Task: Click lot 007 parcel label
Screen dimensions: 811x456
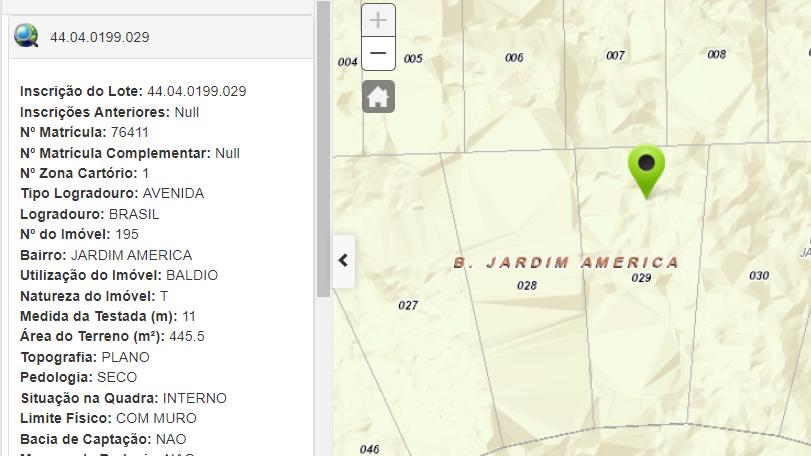Action: (x=615, y=56)
